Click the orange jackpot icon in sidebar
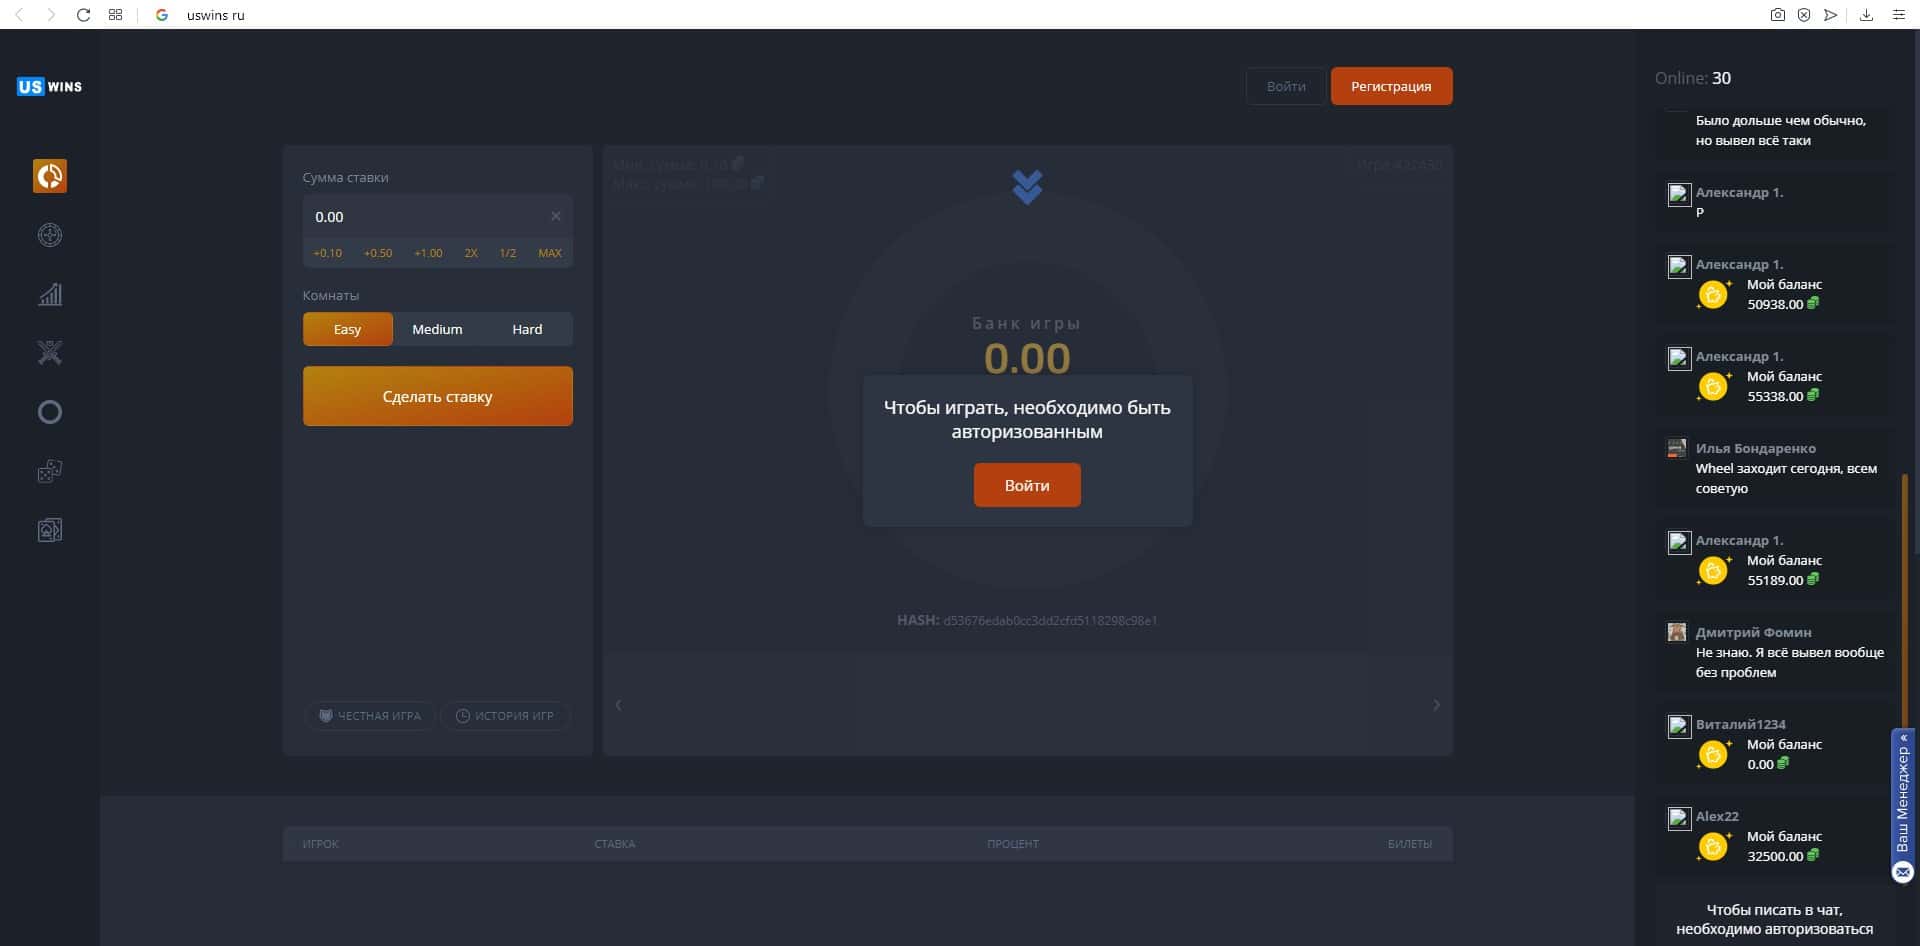 (x=50, y=176)
